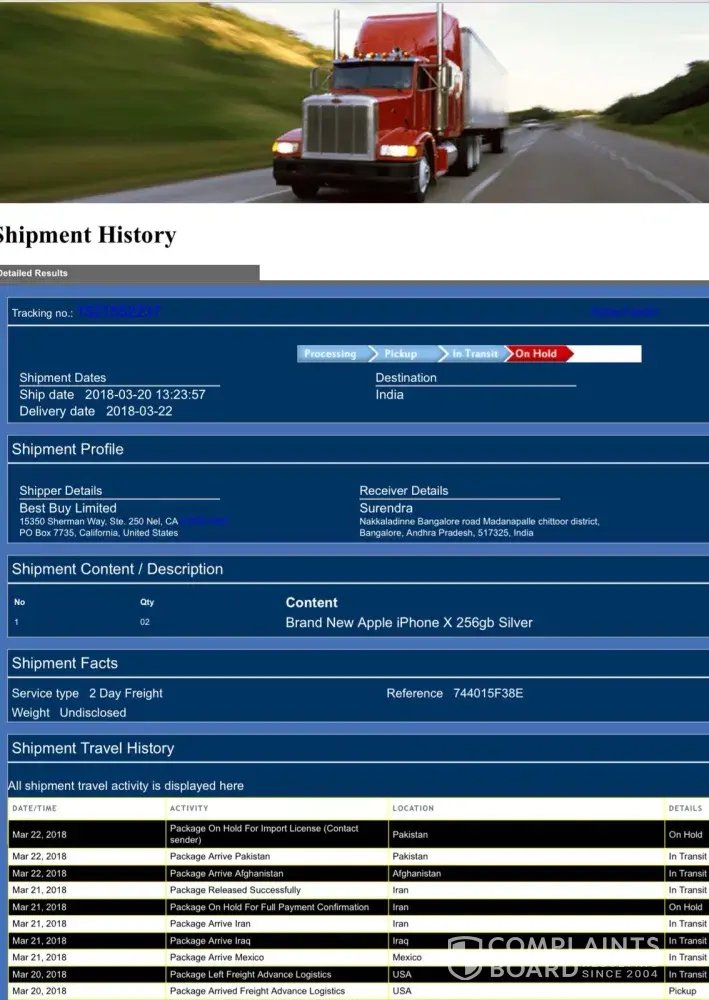Click the shipper name Best Buy Limited
709x1000 pixels.
[68, 508]
